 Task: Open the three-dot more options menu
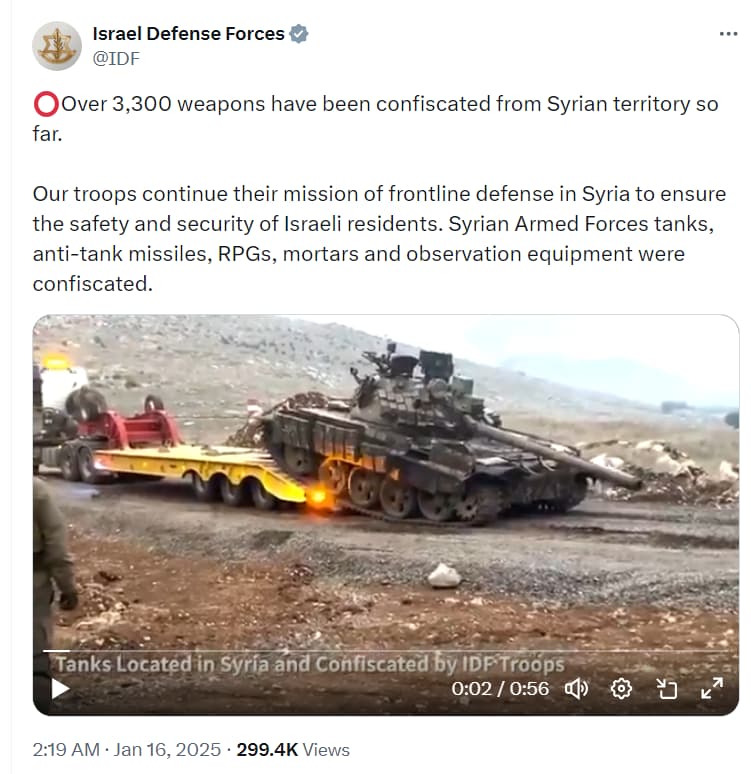point(728,34)
